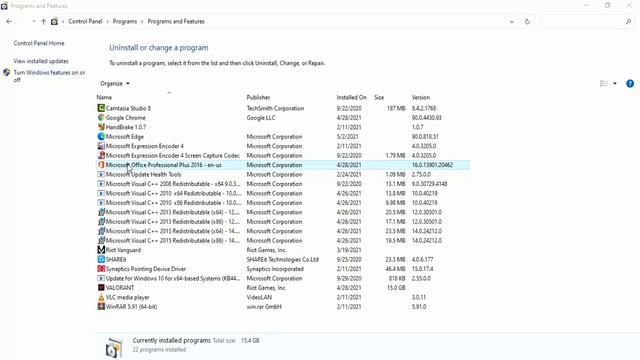The height and width of the screenshot is (360, 640).
Task: Click the Microsoft Edge program icon
Action: (x=101, y=136)
